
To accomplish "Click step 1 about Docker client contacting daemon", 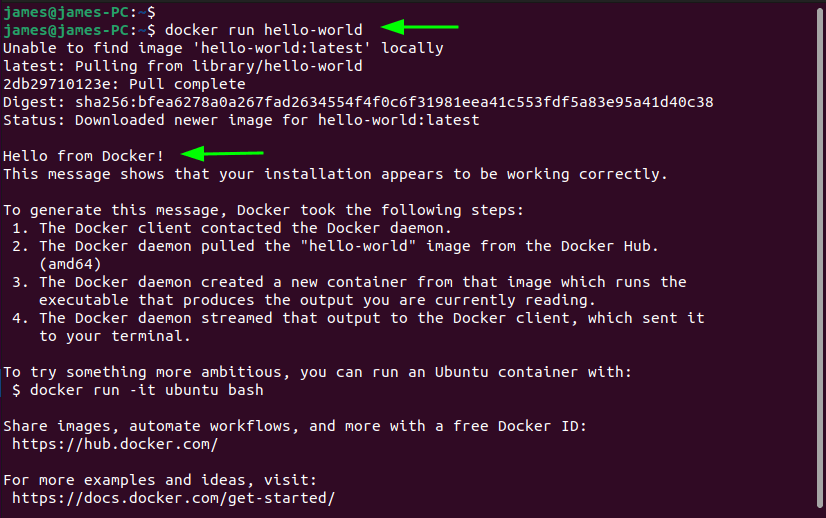I will 232,228.
